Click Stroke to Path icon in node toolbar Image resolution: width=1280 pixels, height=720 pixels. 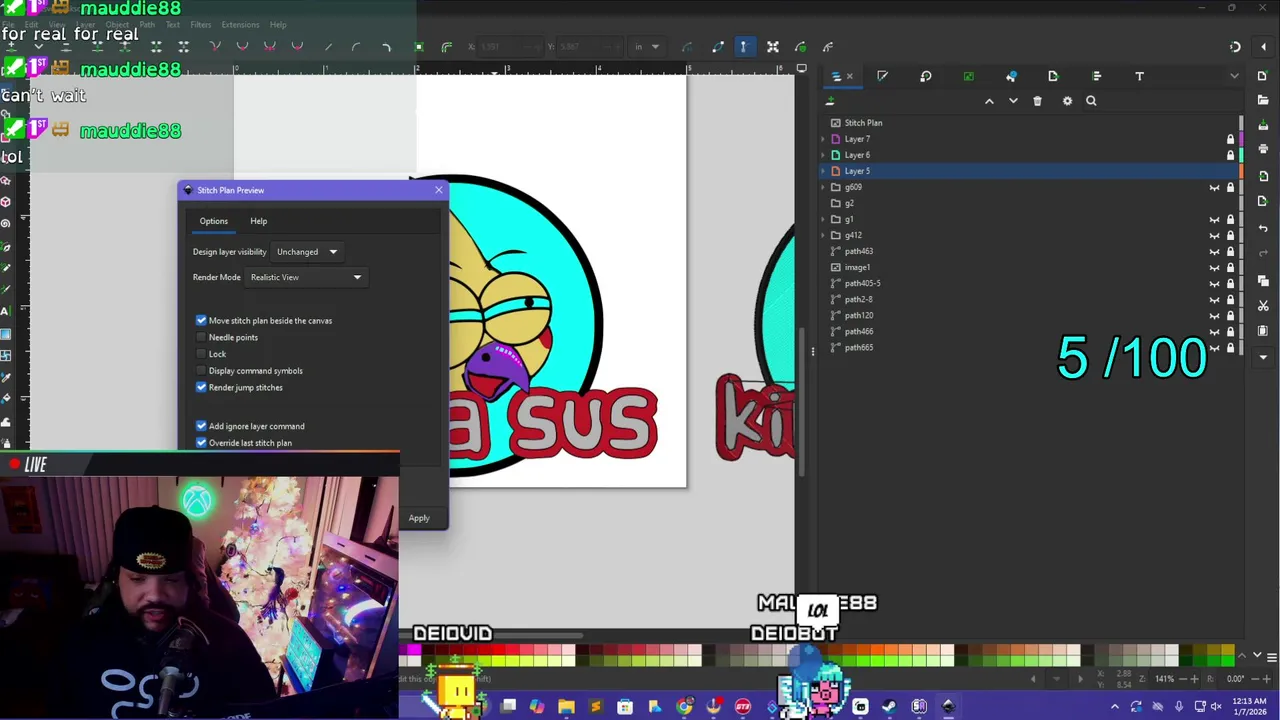447,47
